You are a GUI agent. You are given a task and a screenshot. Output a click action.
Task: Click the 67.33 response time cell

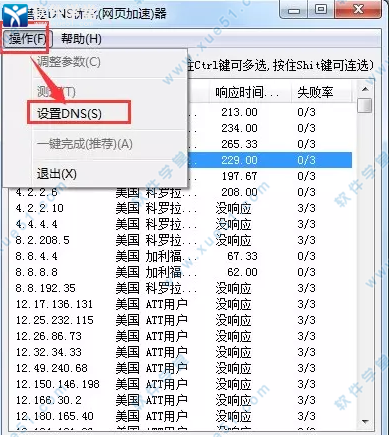242,256
